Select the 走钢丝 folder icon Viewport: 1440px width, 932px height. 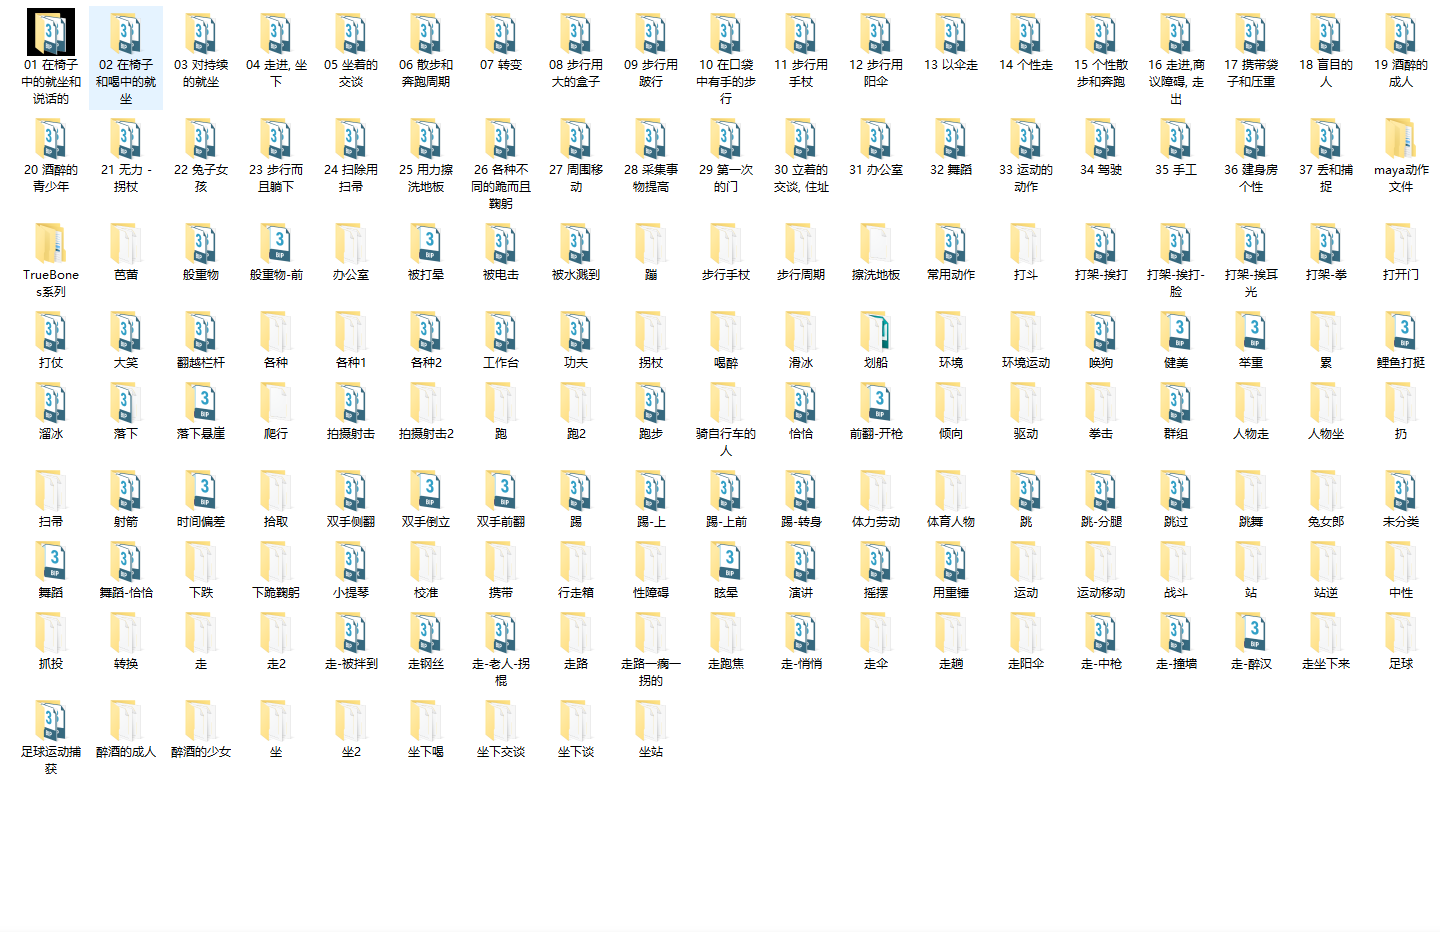click(426, 632)
